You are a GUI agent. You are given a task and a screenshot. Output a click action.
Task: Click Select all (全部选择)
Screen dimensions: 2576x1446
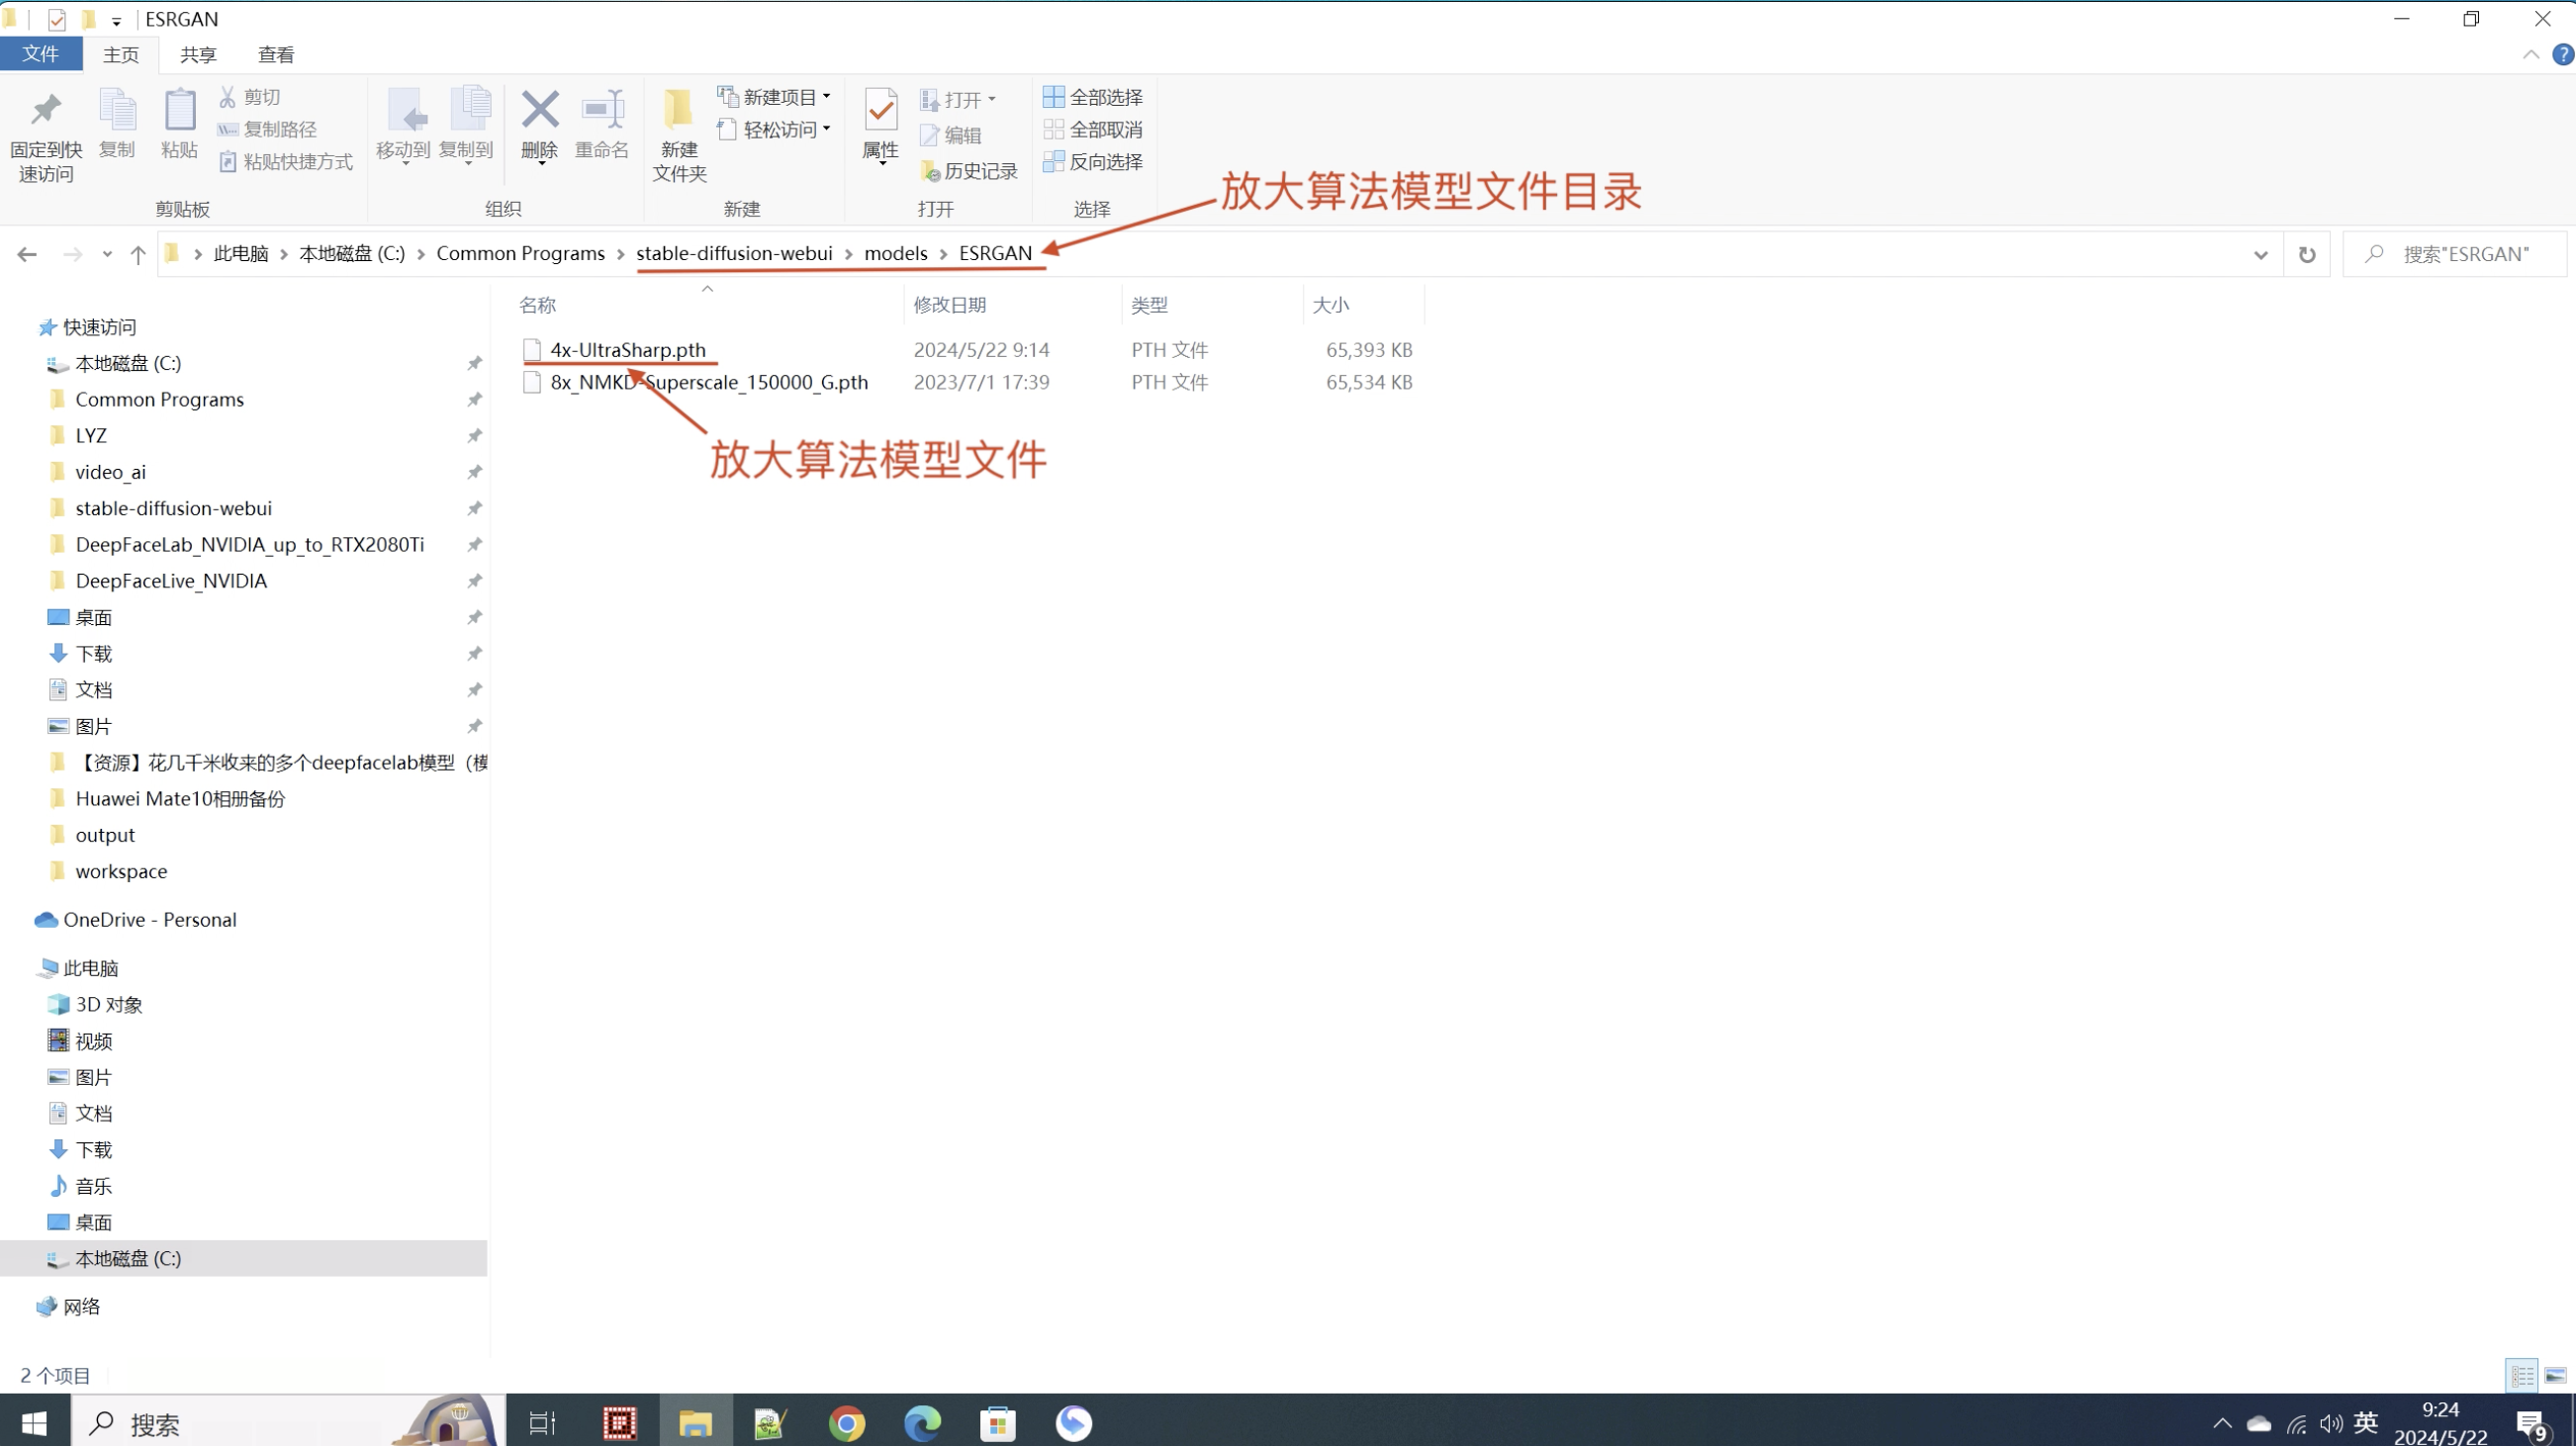(x=1092, y=97)
